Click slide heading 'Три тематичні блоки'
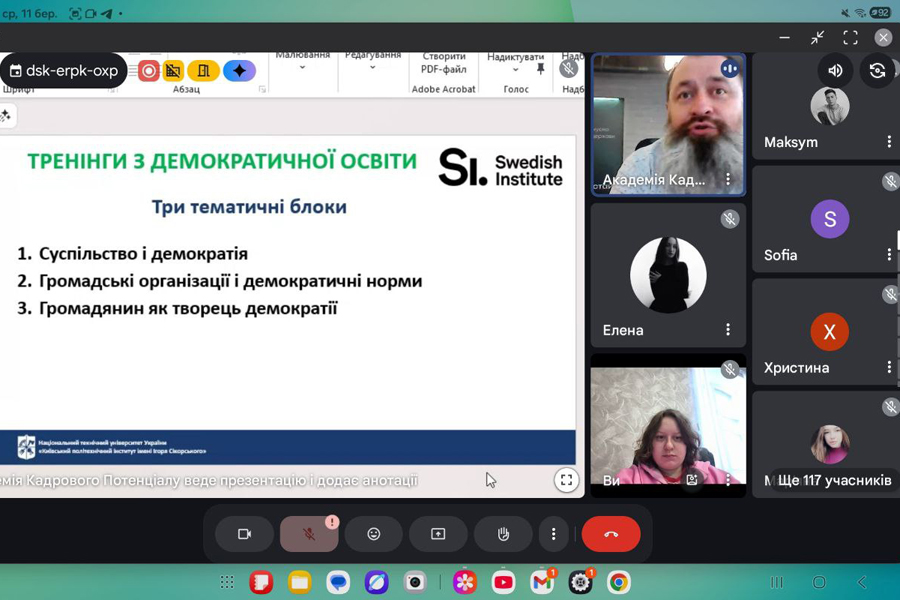This screenshot has width=900, height=600. coord(249,207)
